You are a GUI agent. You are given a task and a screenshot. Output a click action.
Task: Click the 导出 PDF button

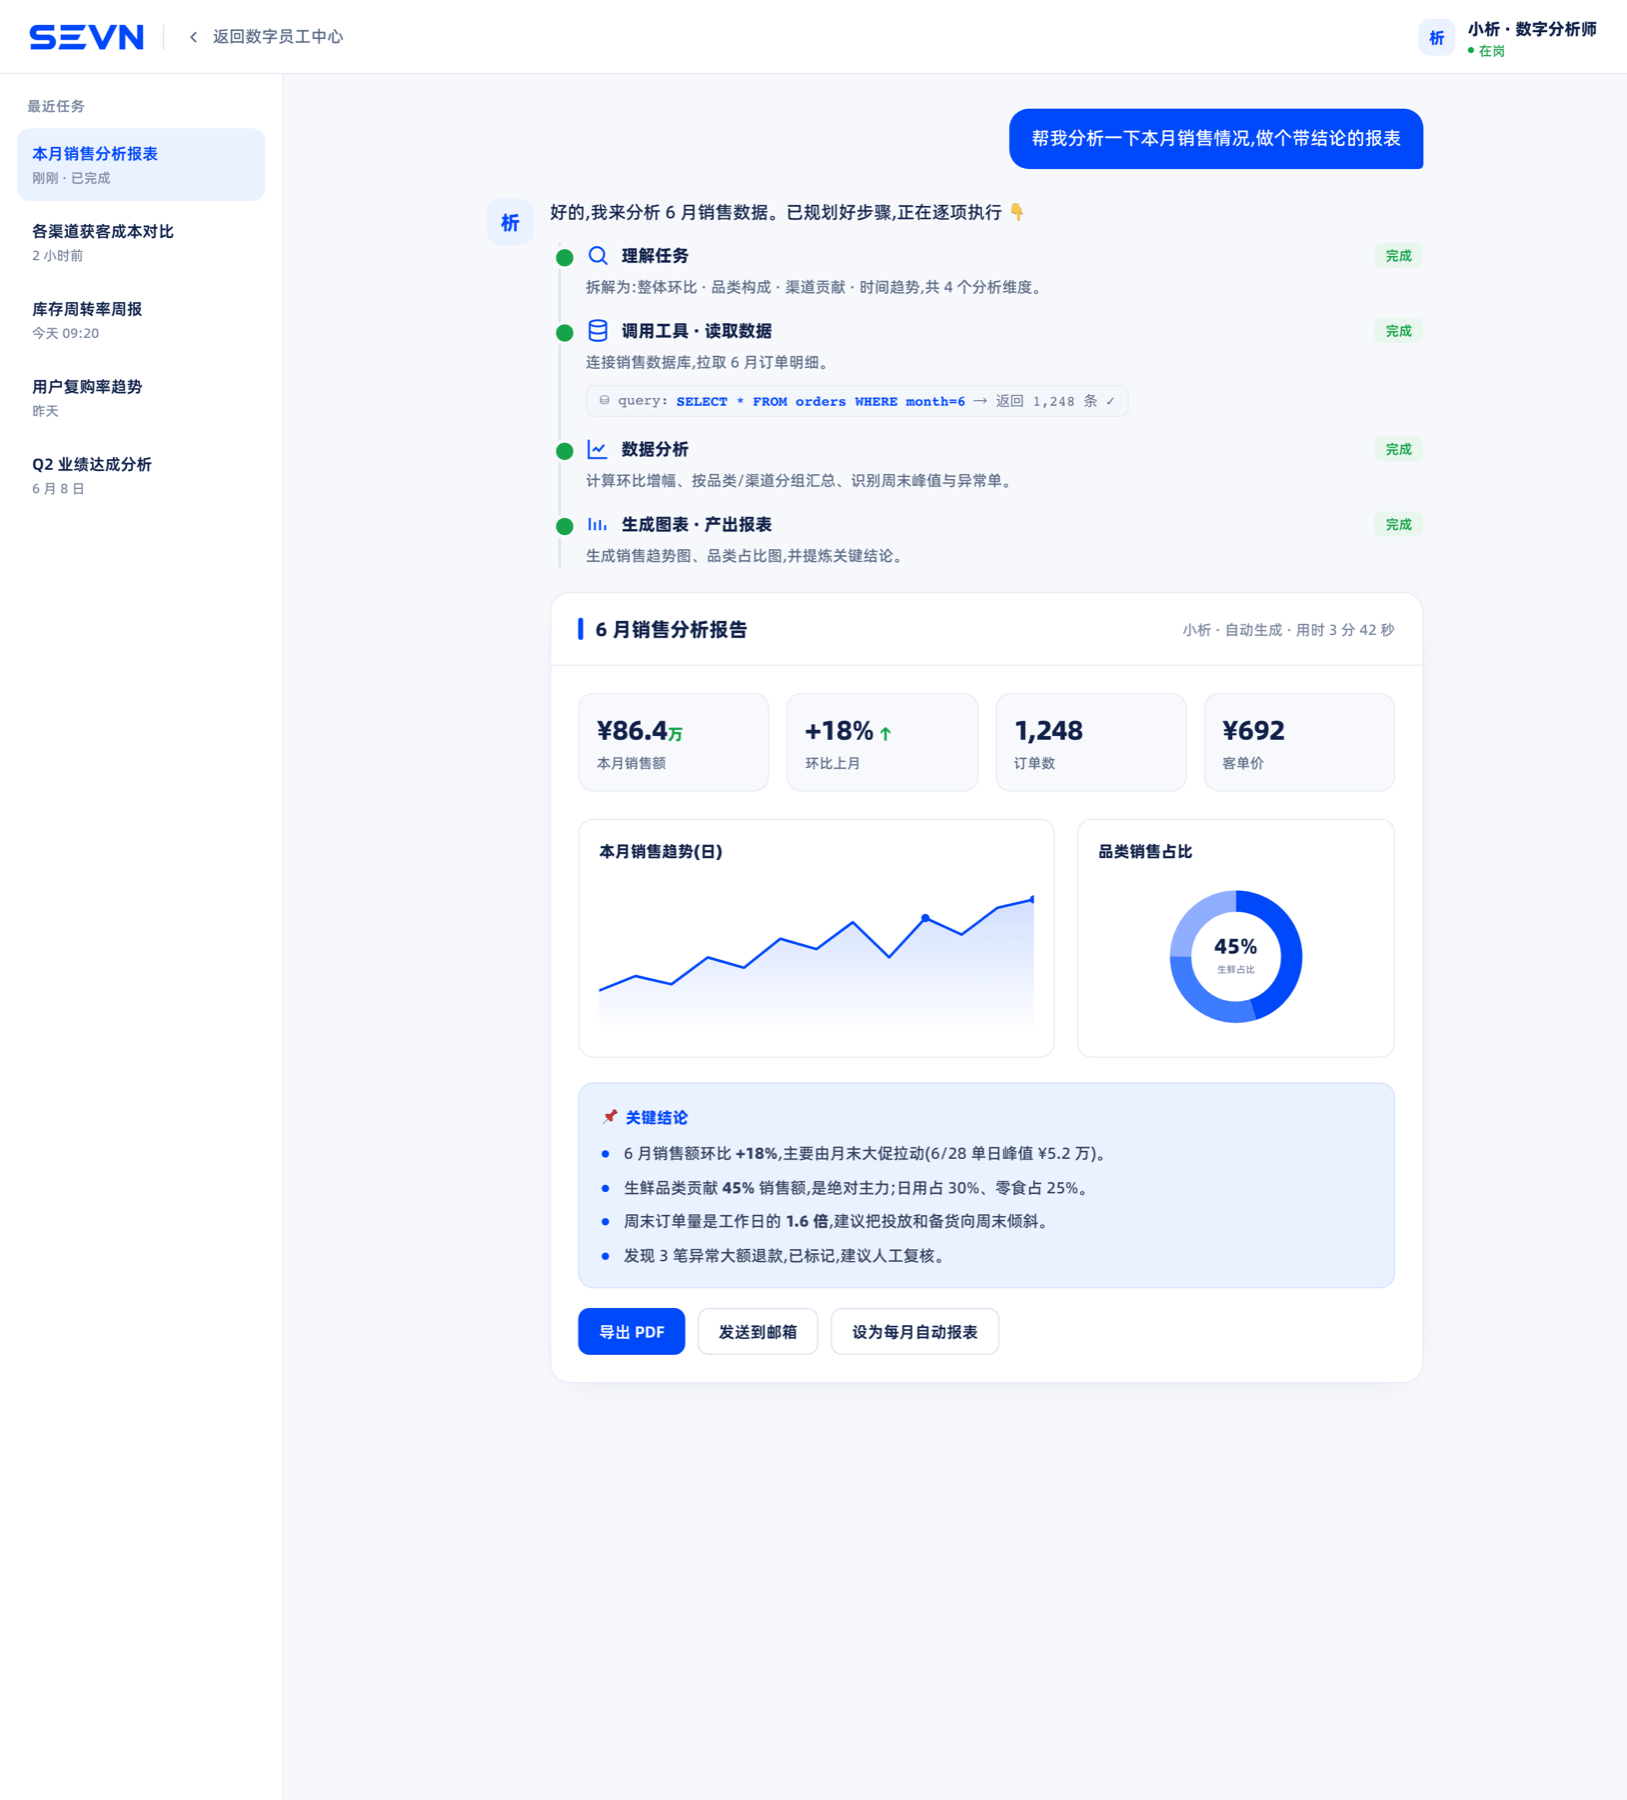(631, 1332)
